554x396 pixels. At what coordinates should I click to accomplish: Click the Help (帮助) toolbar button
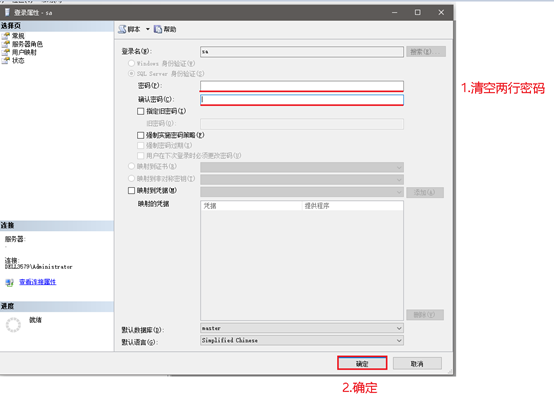tap(165, 29)
